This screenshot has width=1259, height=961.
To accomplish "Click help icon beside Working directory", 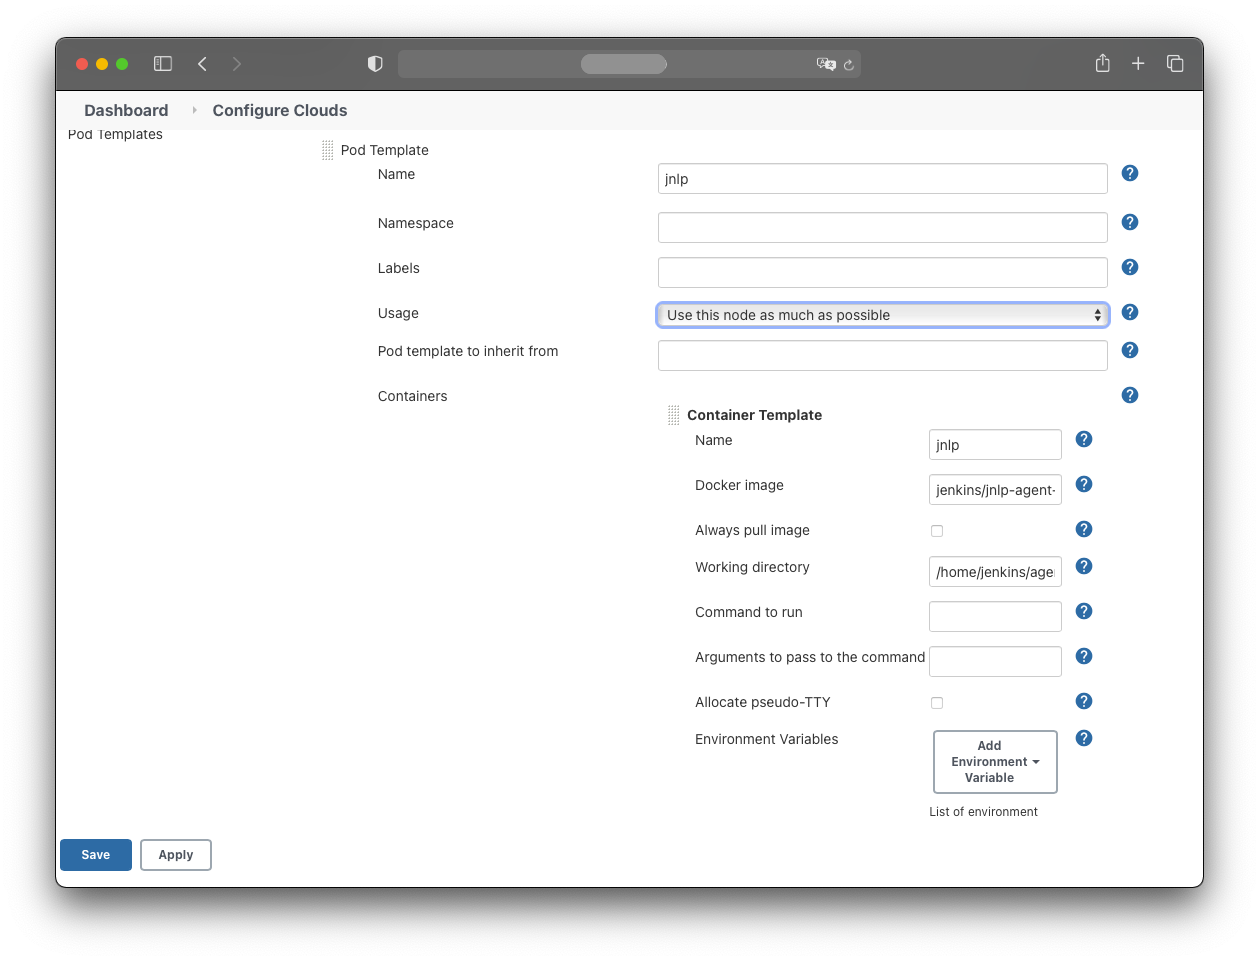I will 1083,566.
